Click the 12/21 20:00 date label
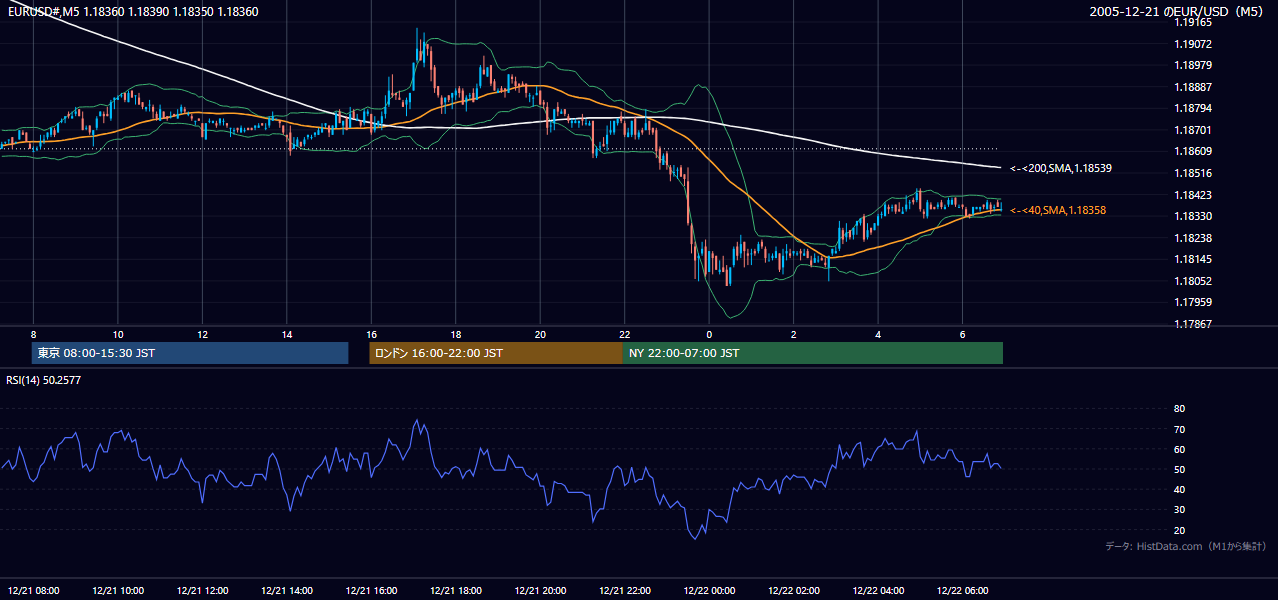Image resolution: width=1278 pixels, height=600 pixels. [x=540, y=590]
